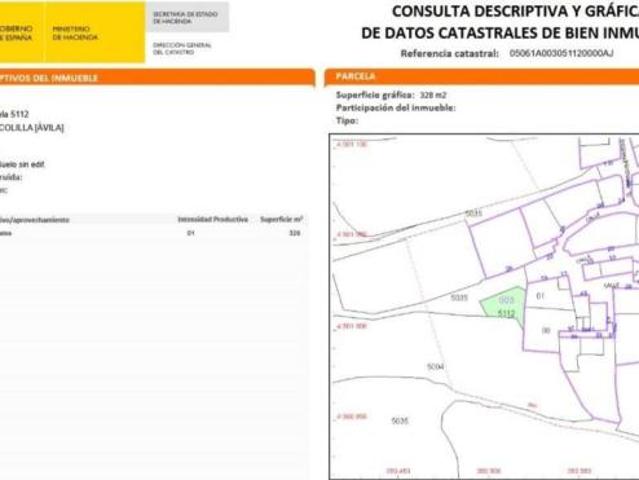
Task: Click the '5004' parcel label on map
Action: [435, 367]
